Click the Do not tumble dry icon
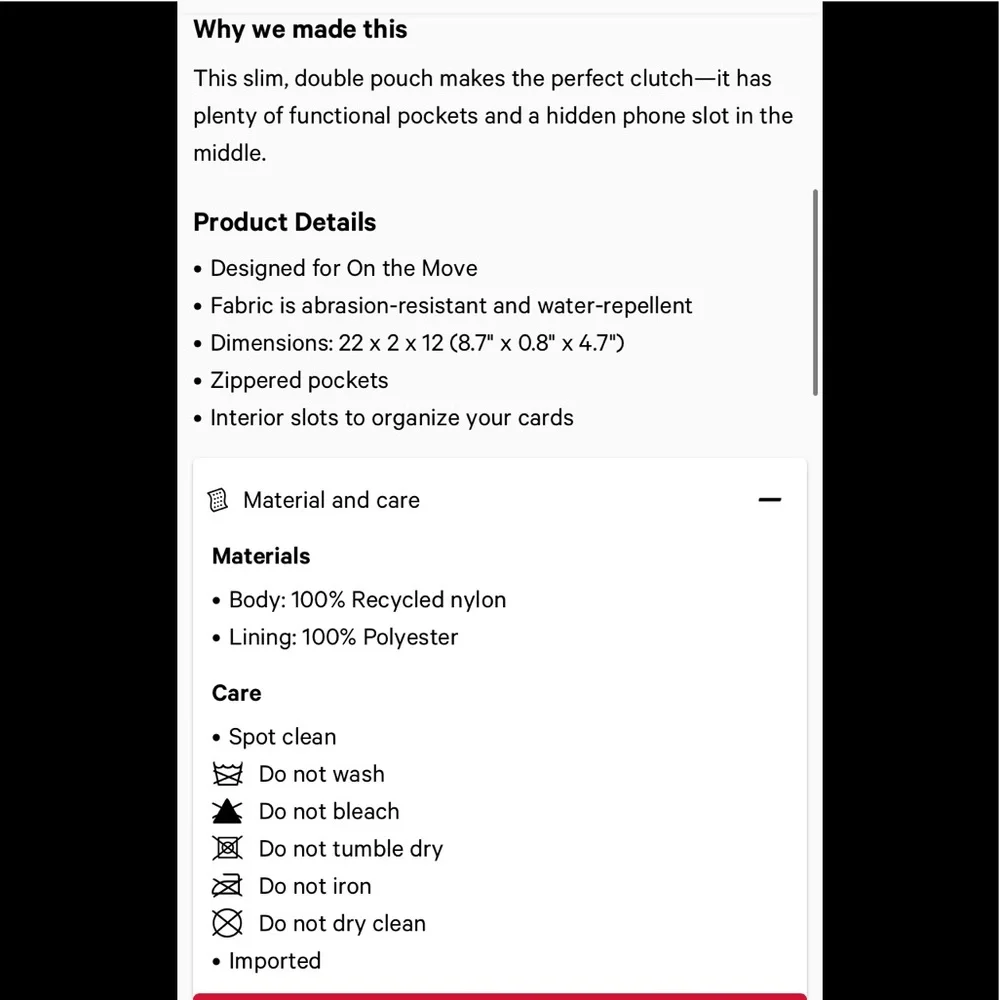 click(228, 848)
